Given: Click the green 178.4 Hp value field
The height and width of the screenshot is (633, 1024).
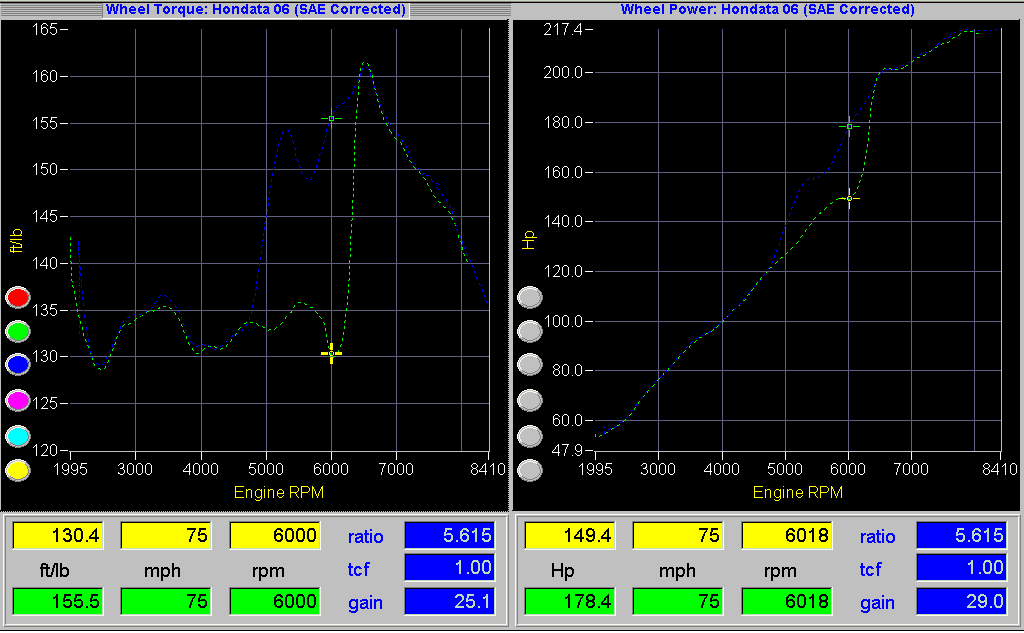Looking at the screenshot, I should tap(569, 601).
